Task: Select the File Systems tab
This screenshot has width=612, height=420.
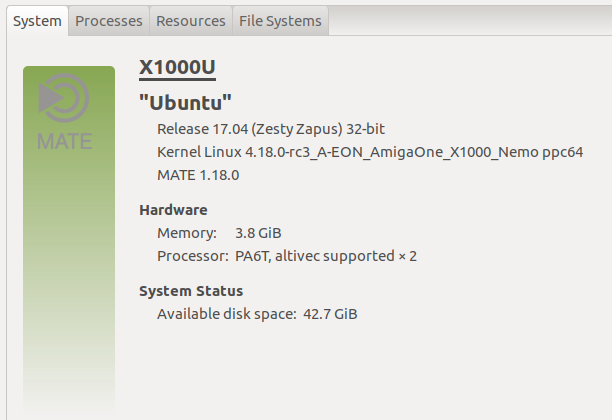Action: coord(279,20)
